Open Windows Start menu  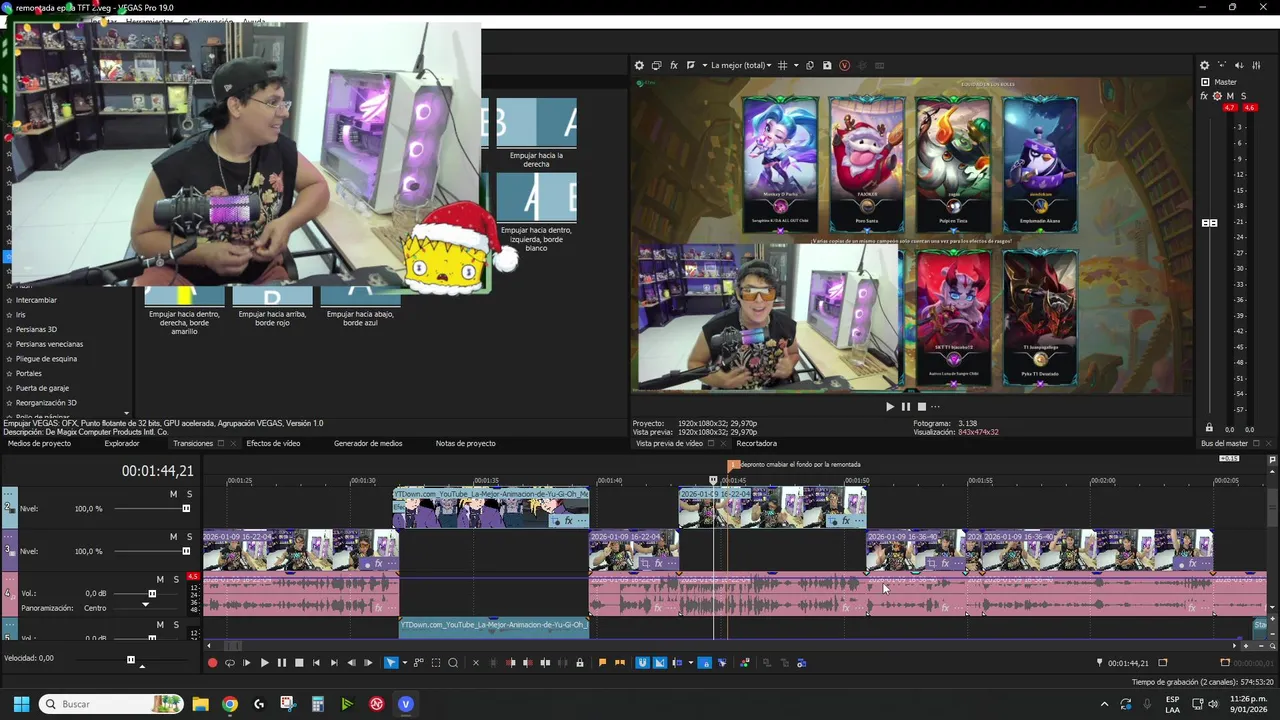click(x=21, y=704)
